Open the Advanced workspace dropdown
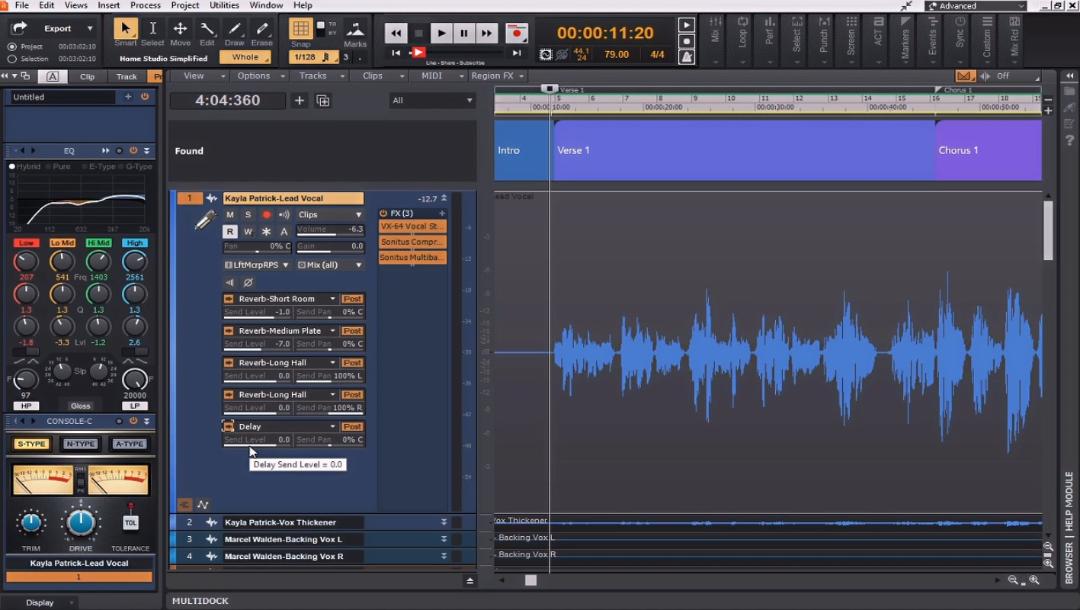The height and width of the screenshot is (610, 1080). tap(976, 6)
